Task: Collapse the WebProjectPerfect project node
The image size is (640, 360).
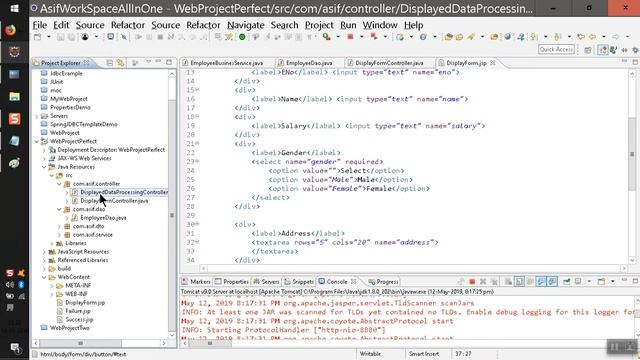Action: point(37,141)
